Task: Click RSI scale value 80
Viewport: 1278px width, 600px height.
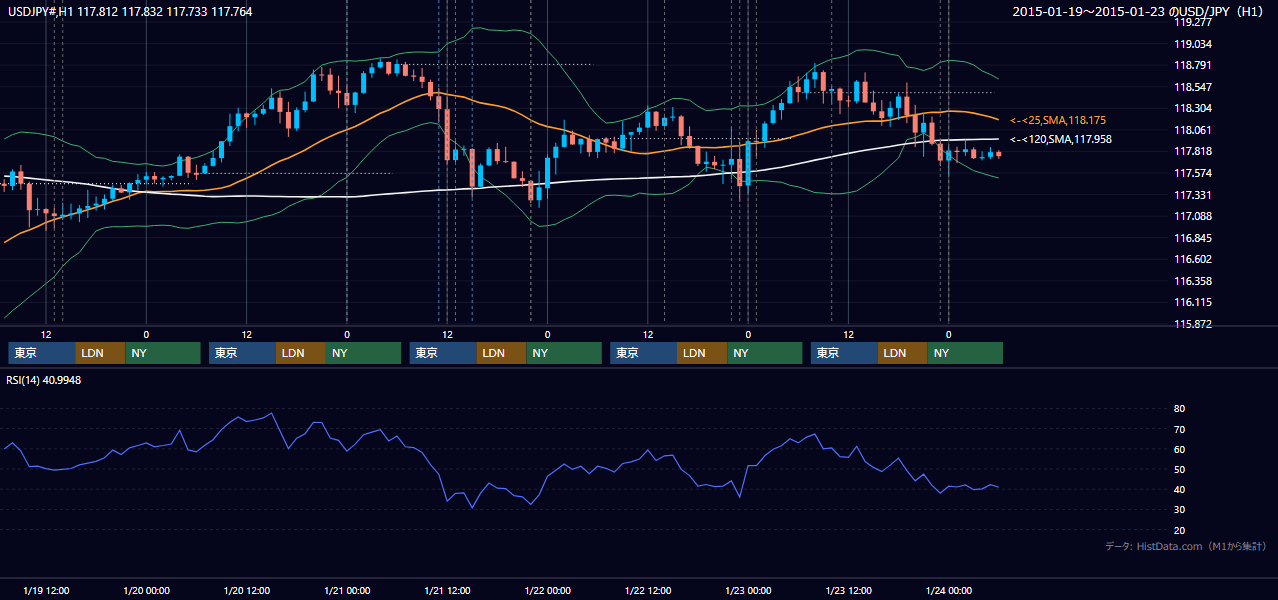Action: pyautogui.click(x=1179, y=409)
